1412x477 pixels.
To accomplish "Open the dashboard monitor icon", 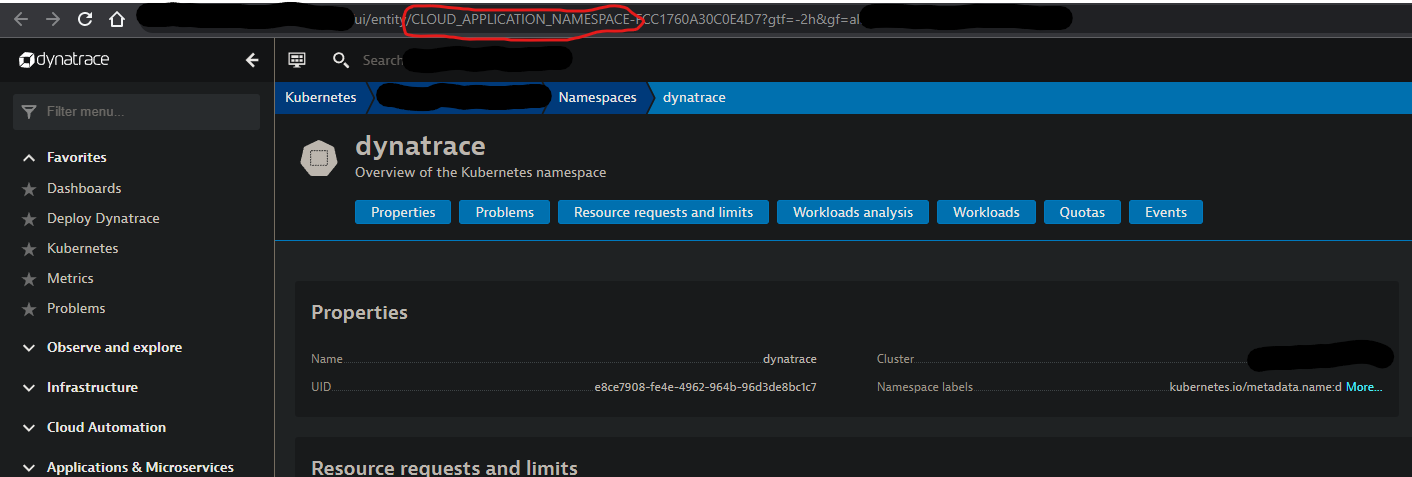I will tap(296, 60).
